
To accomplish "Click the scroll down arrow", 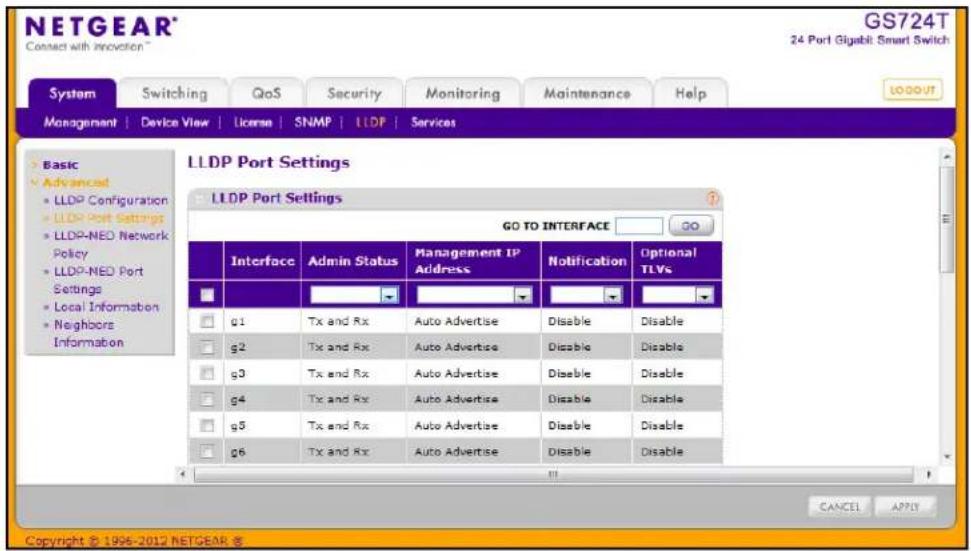I will (x=947, y=458).
